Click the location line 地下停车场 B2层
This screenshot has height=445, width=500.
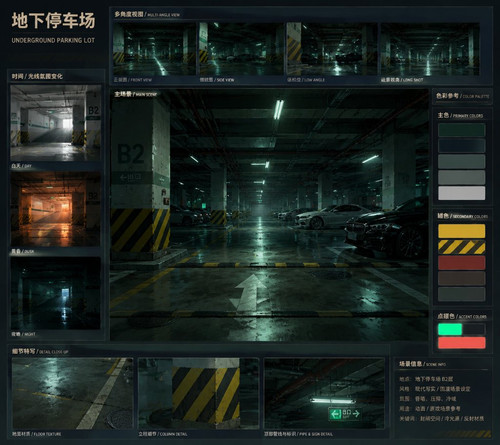point(426,379)
